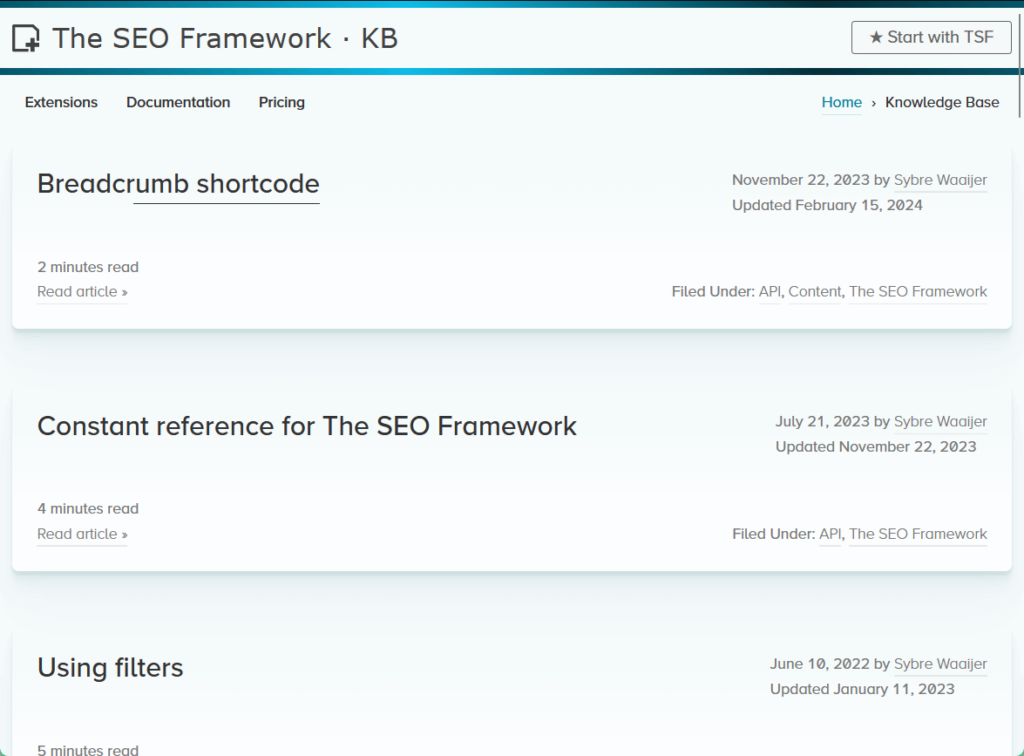
Task: Click July 21, 2023 publish date text
Action: click(822, 422)
